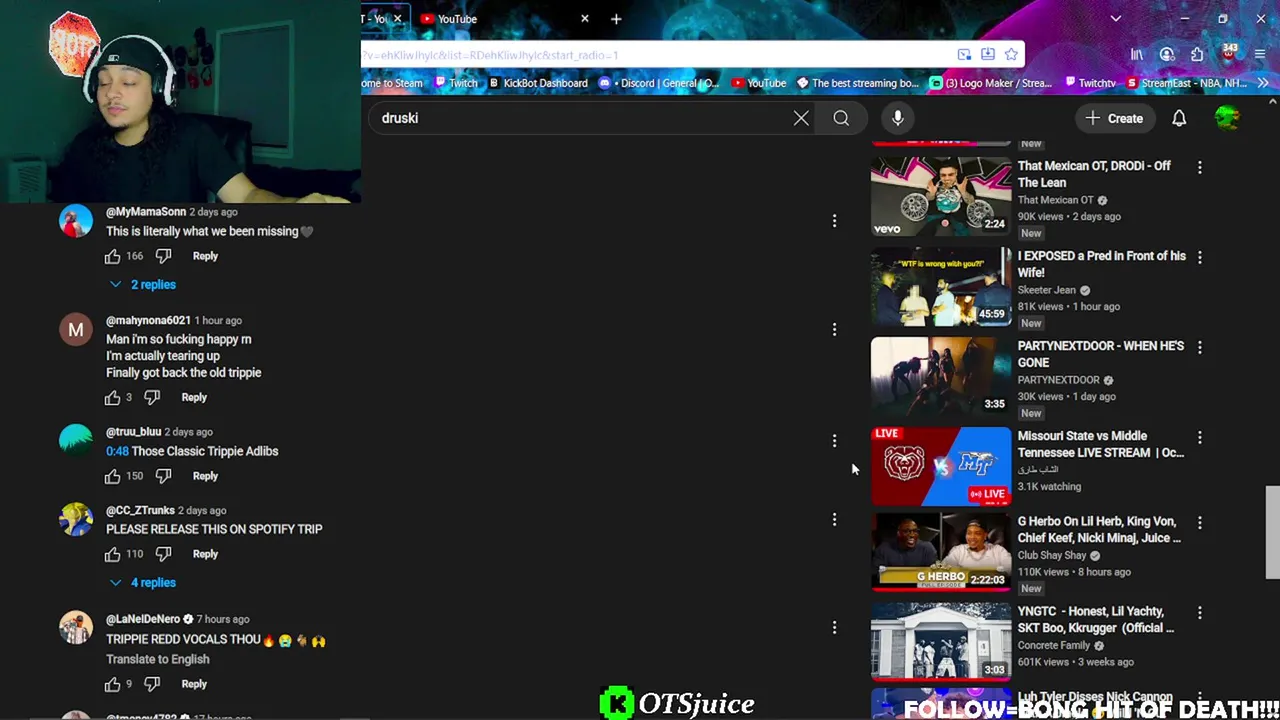Open Twitch bookmark
Viewport: 1280px width, 720px height.
click(x=454, y=83)
